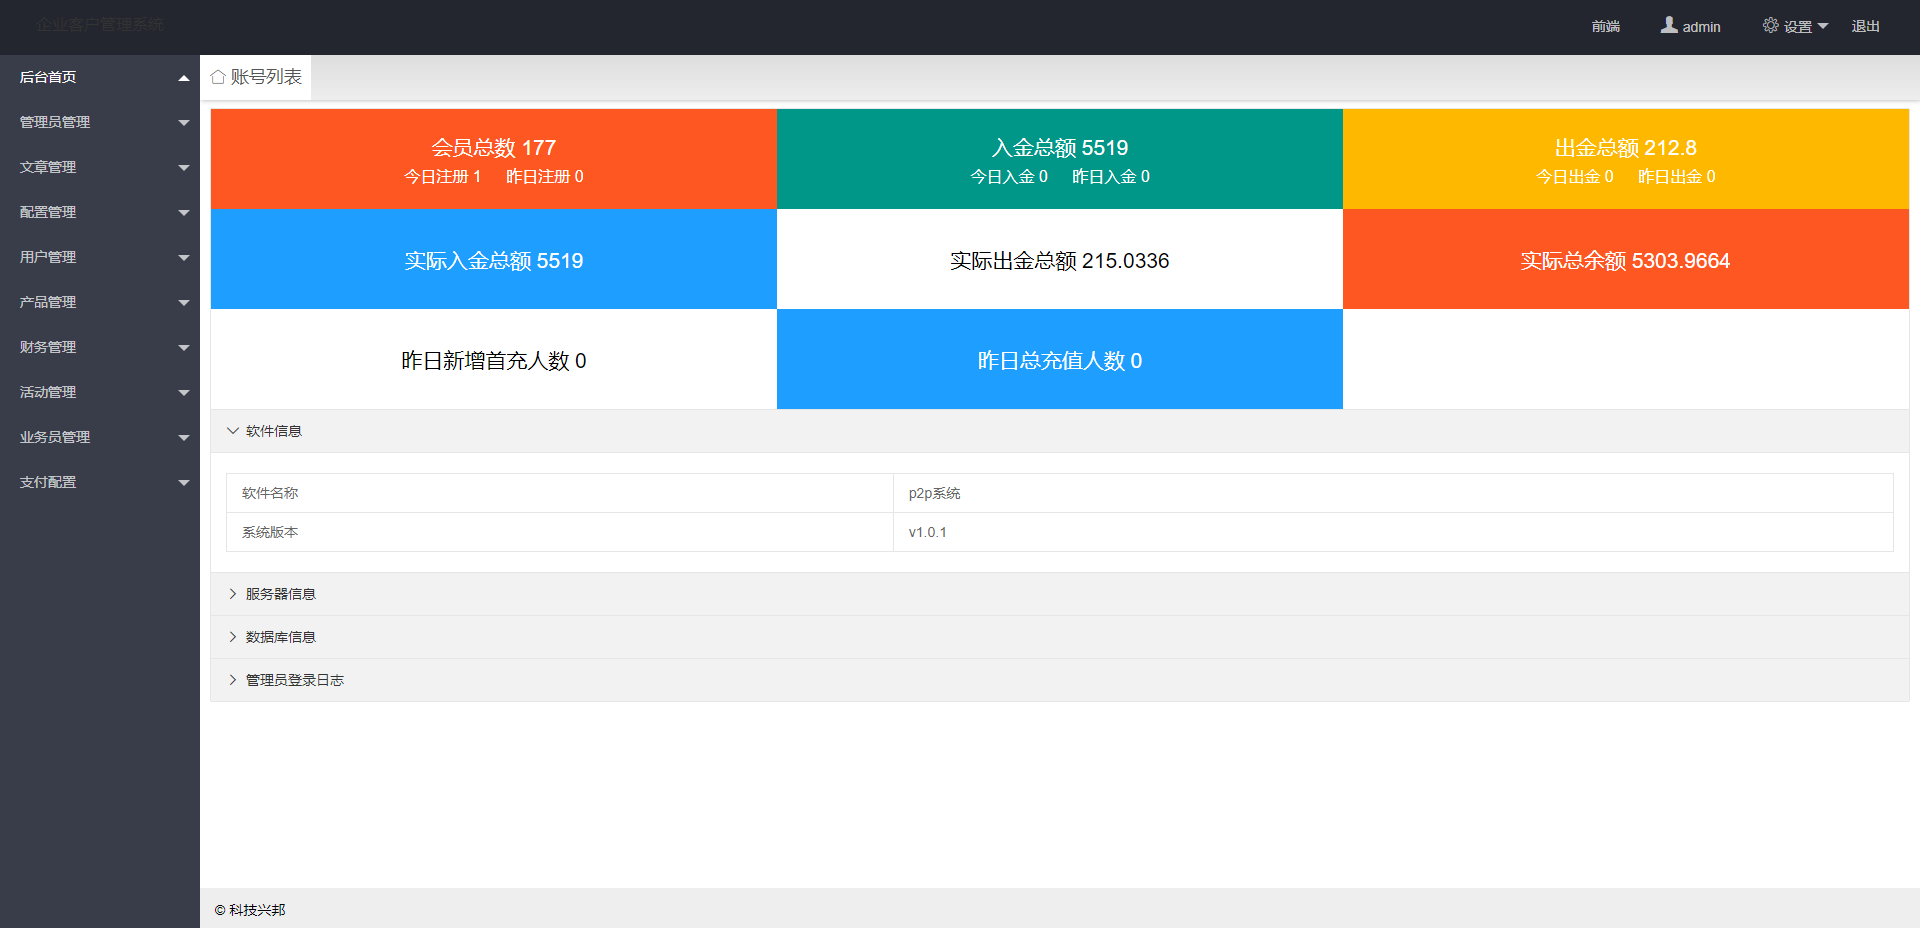Click the 入金总额 5519 card
The height and width of the screenshot is (928, 1920).
pyautogui.click(x=1060, y=159)
